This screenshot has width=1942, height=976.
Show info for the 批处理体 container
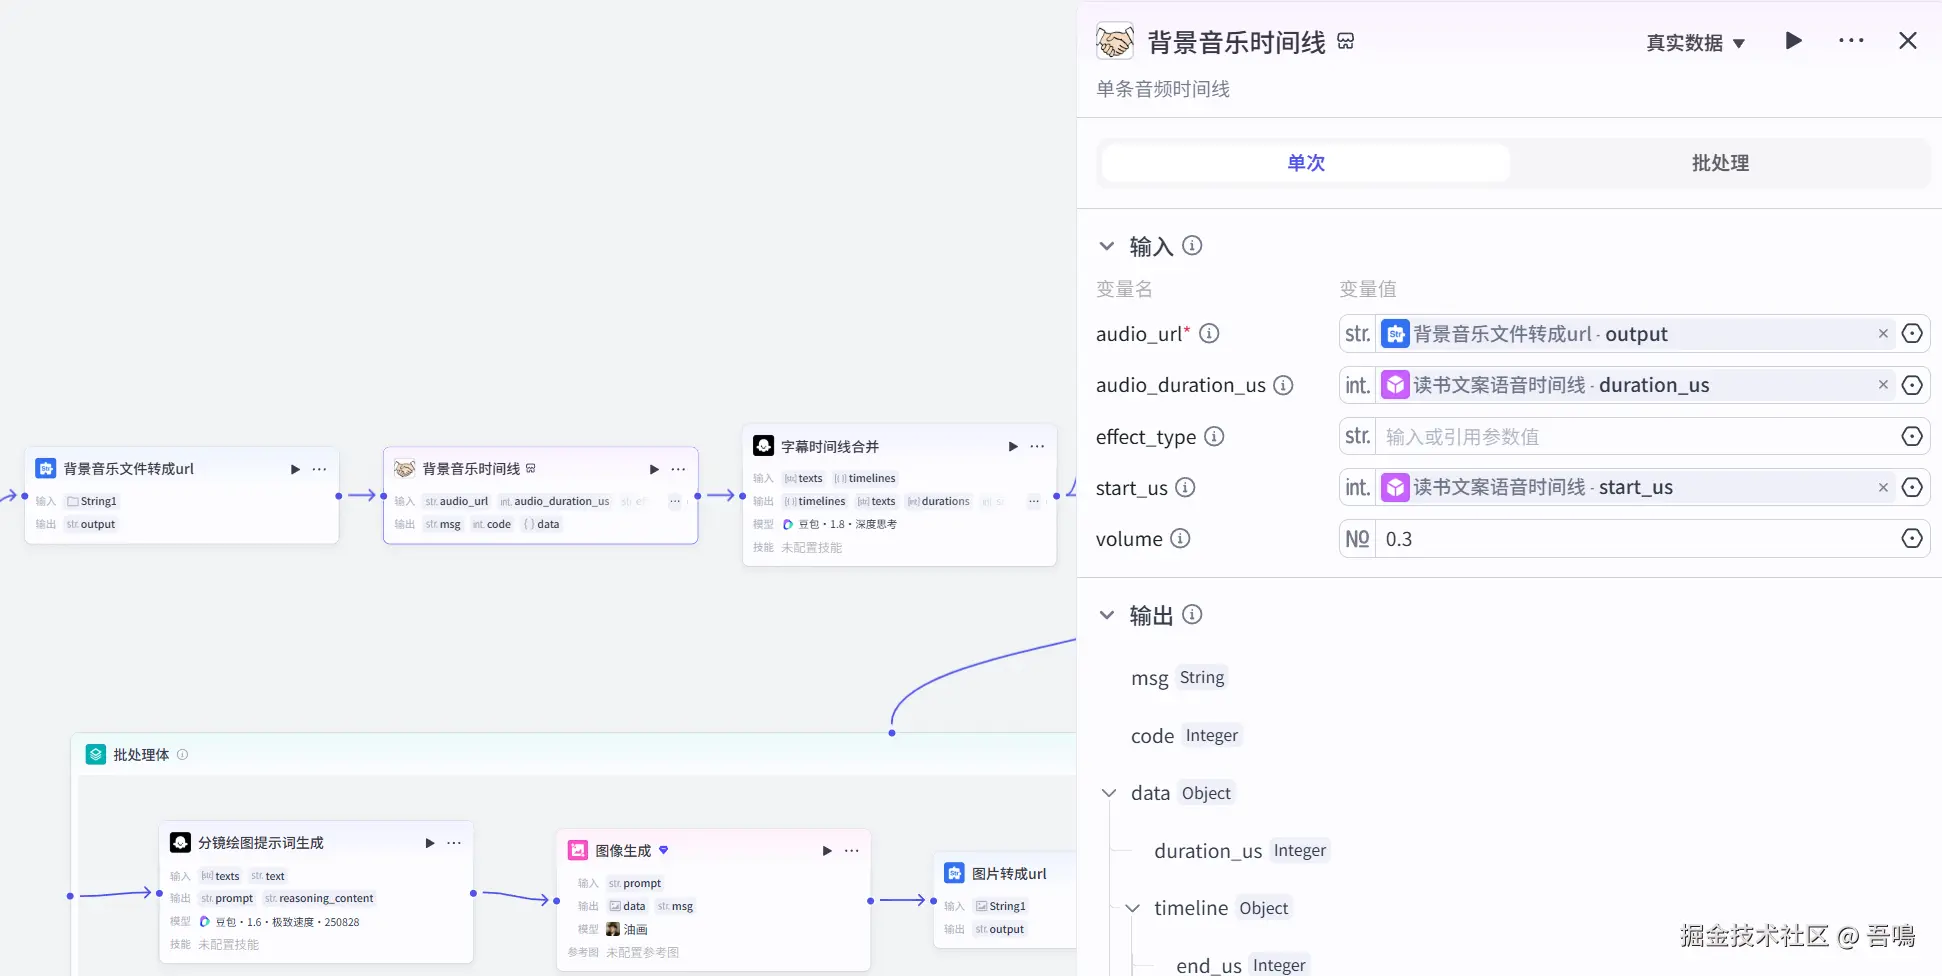182,755
